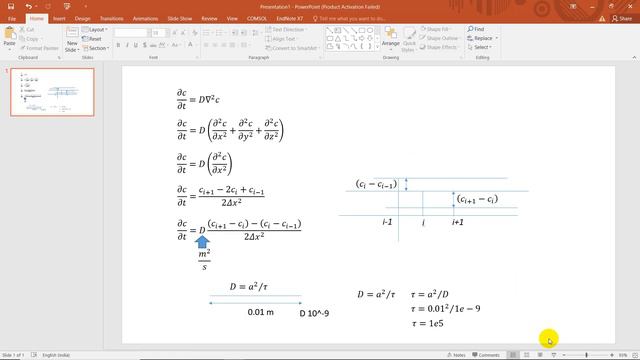Click the Undo arrow icon
This screenshot has width=640, height=360.
[x=28, y=7]
